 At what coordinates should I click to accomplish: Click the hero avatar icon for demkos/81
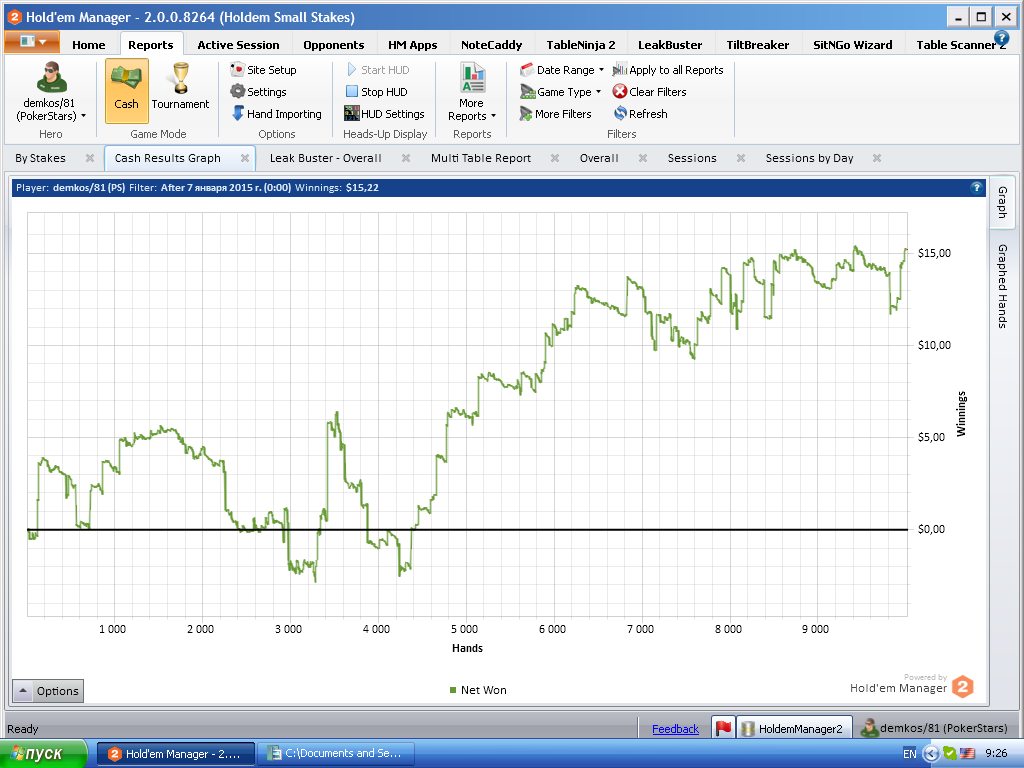[x=51, y=77]
